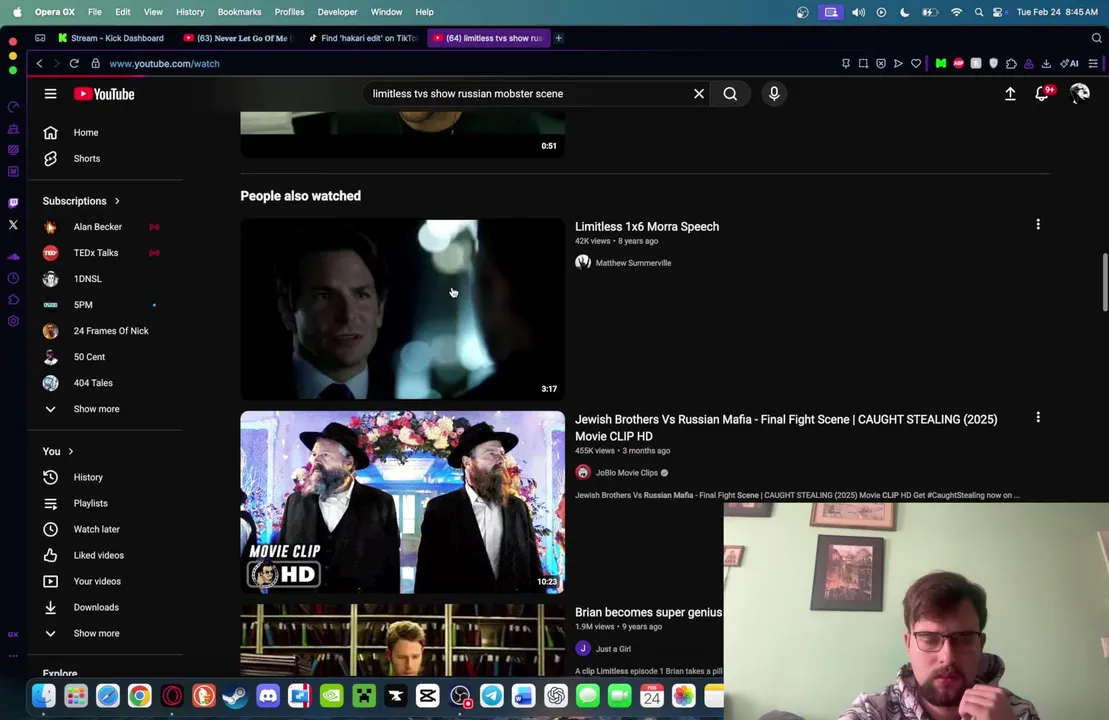
Task: Open Telegram from the Dock
Action: click(492, 696)
